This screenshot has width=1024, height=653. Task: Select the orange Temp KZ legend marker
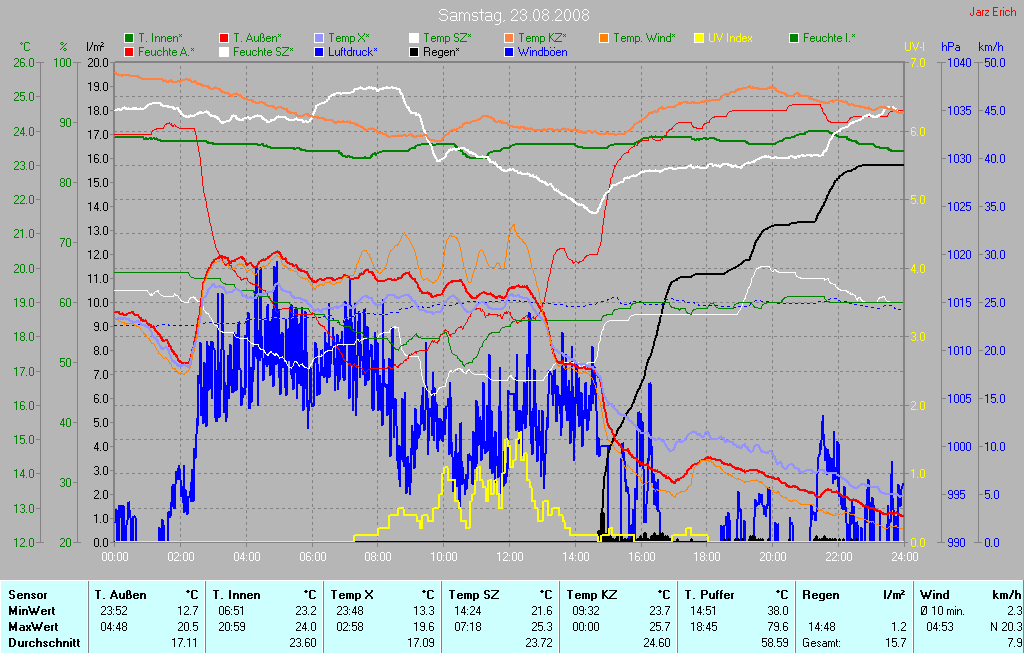(x=509, y=38)
